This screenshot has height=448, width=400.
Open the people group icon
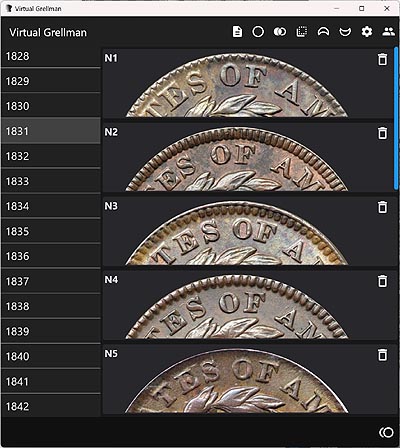pos(388,32)
